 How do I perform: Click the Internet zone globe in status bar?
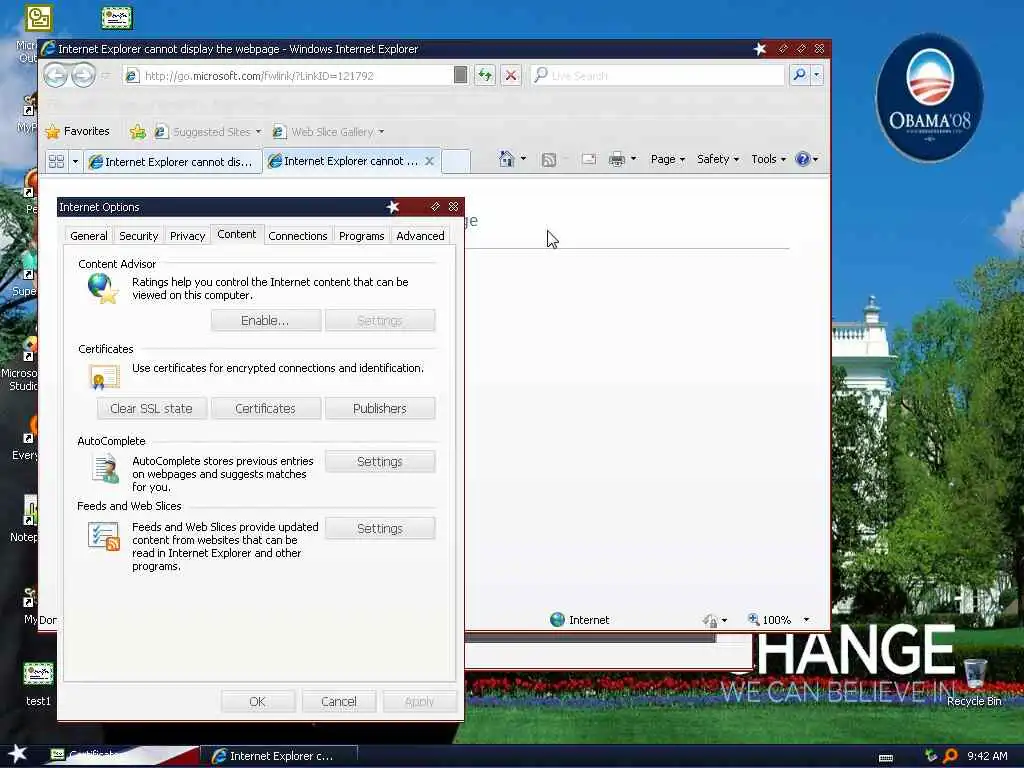point(557,620)
